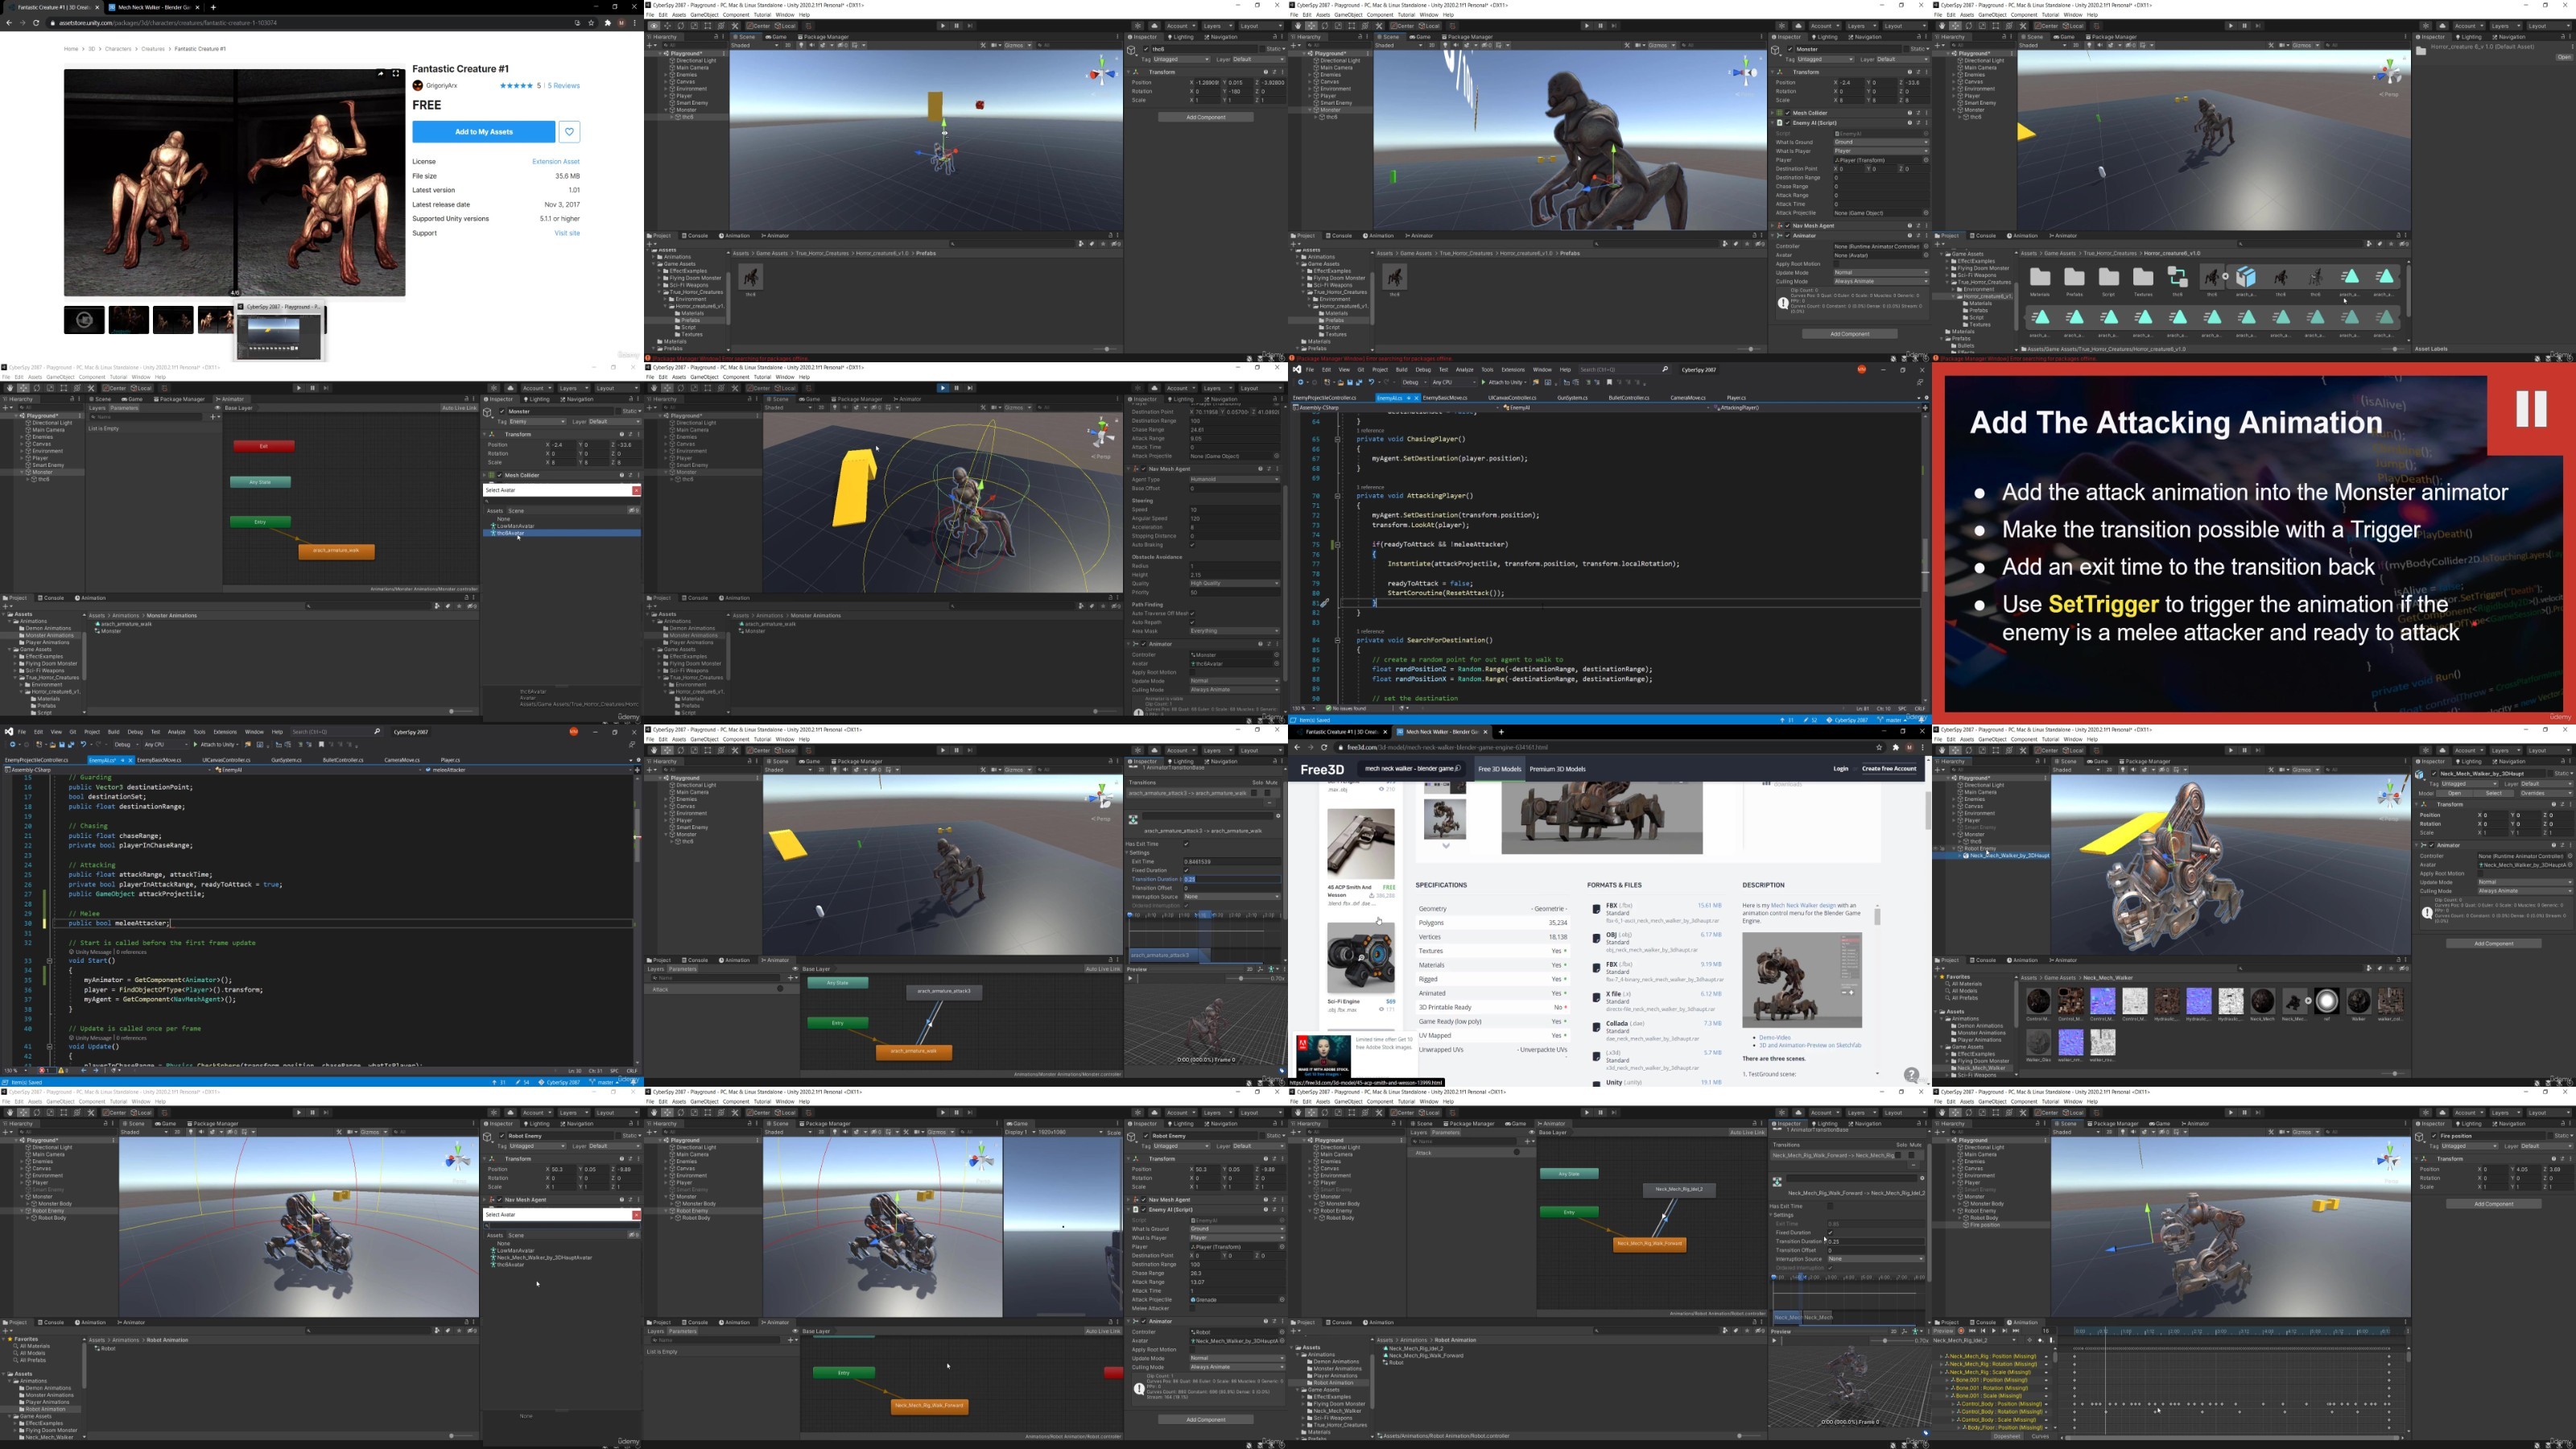Toggle Has Exit Time for Neck_Mech_Rig_Walk_Forward transition
2576x1449 pixels.
[x=1831, y=1206]
